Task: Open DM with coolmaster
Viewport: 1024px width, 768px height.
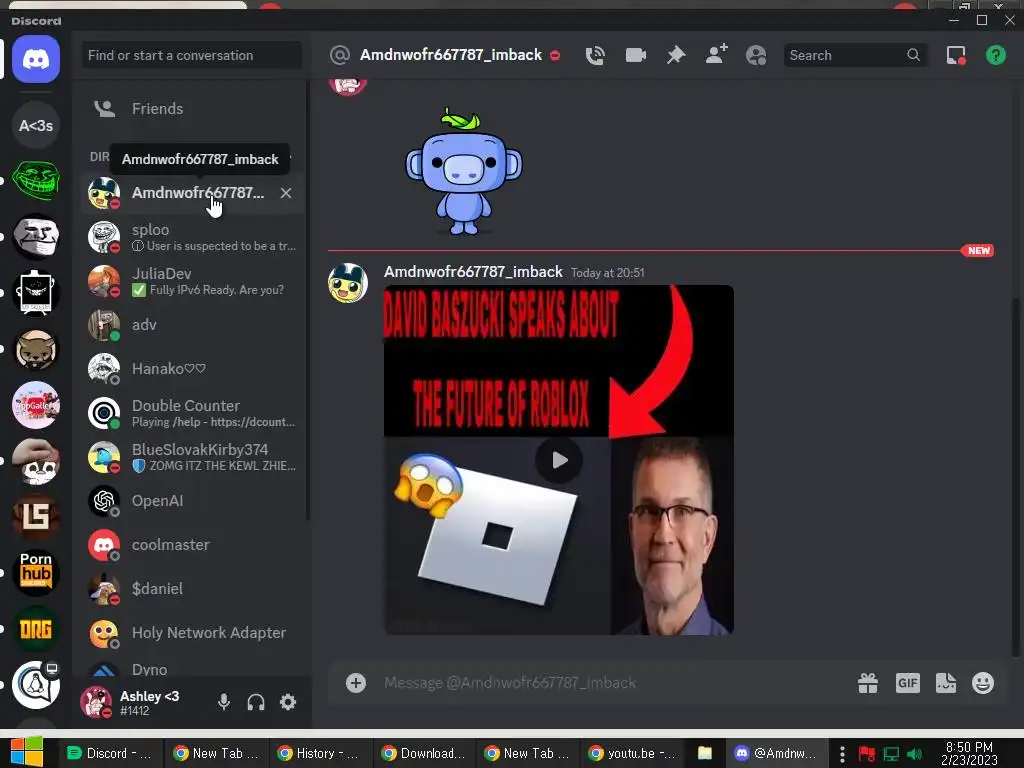Action: pos(193,545)
